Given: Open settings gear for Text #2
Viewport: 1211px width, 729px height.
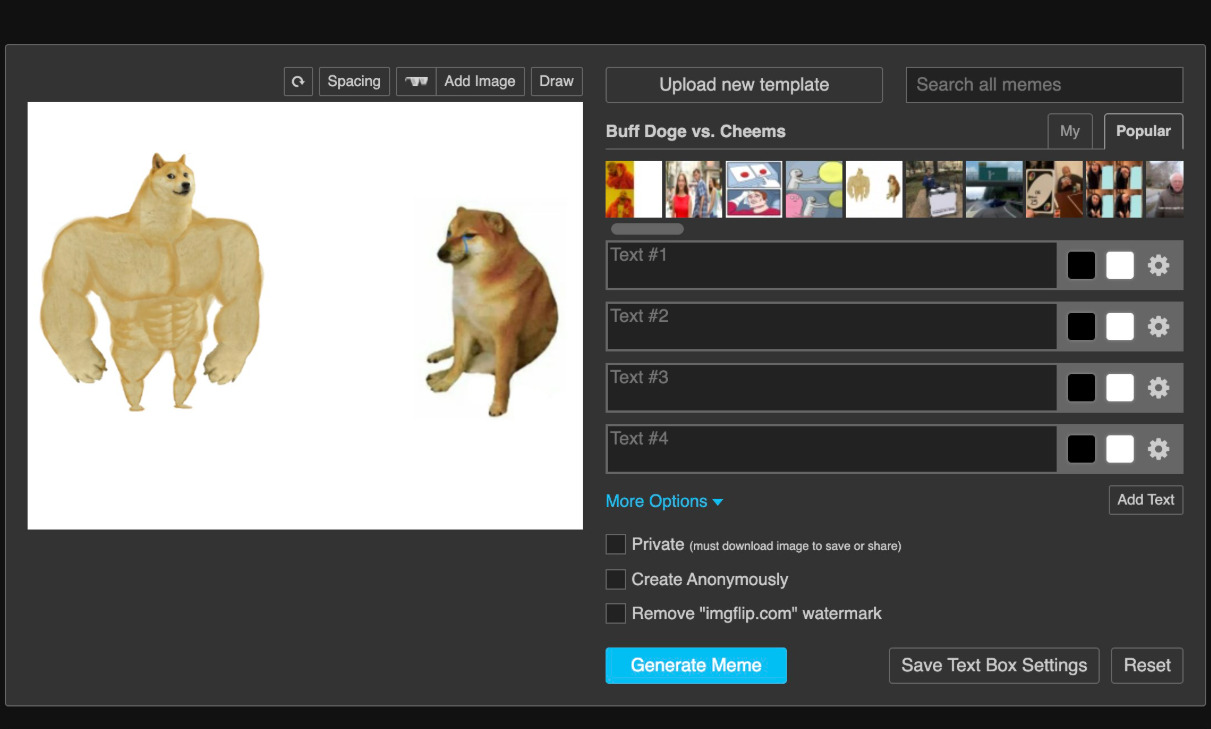Looking at the screenshot, I should coord(1158,327).
